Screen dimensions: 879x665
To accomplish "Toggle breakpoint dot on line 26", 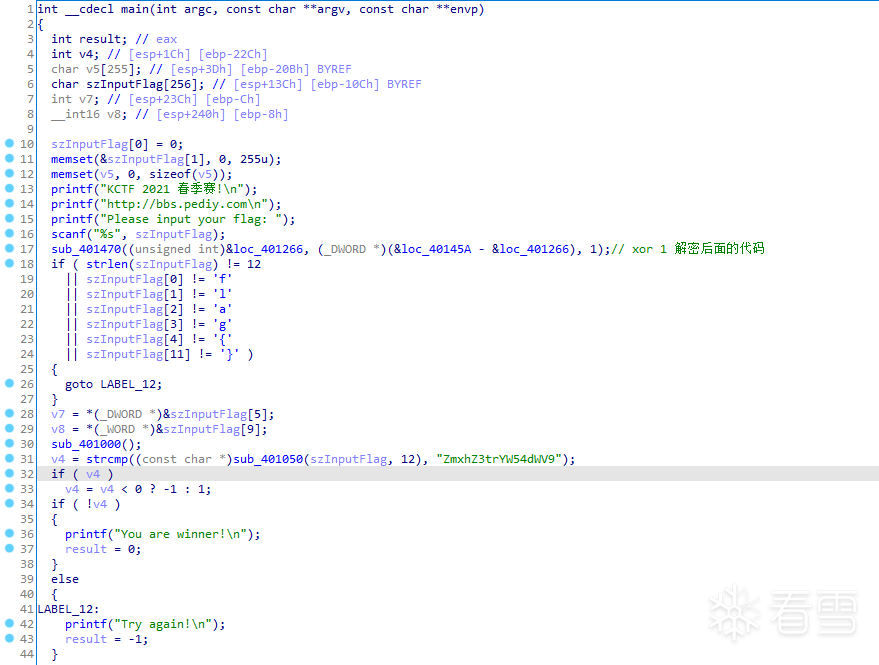I will tap(9, 384).
